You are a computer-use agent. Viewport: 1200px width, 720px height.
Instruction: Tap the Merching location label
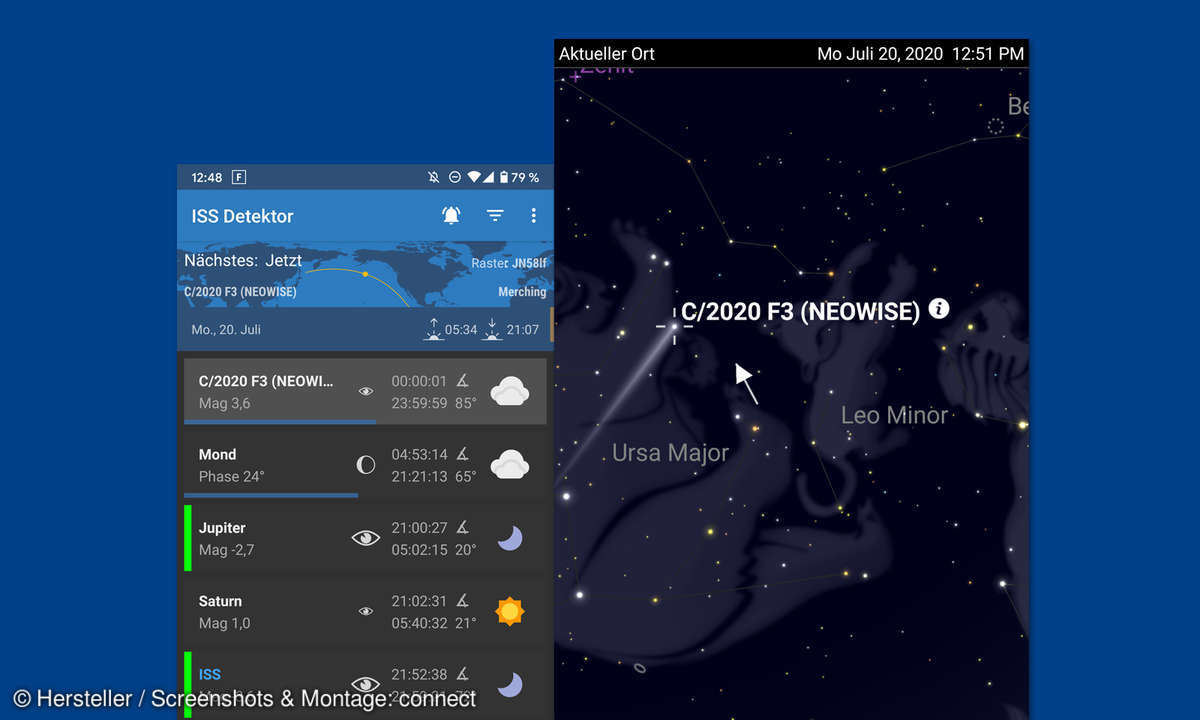(x=522, y=292)
